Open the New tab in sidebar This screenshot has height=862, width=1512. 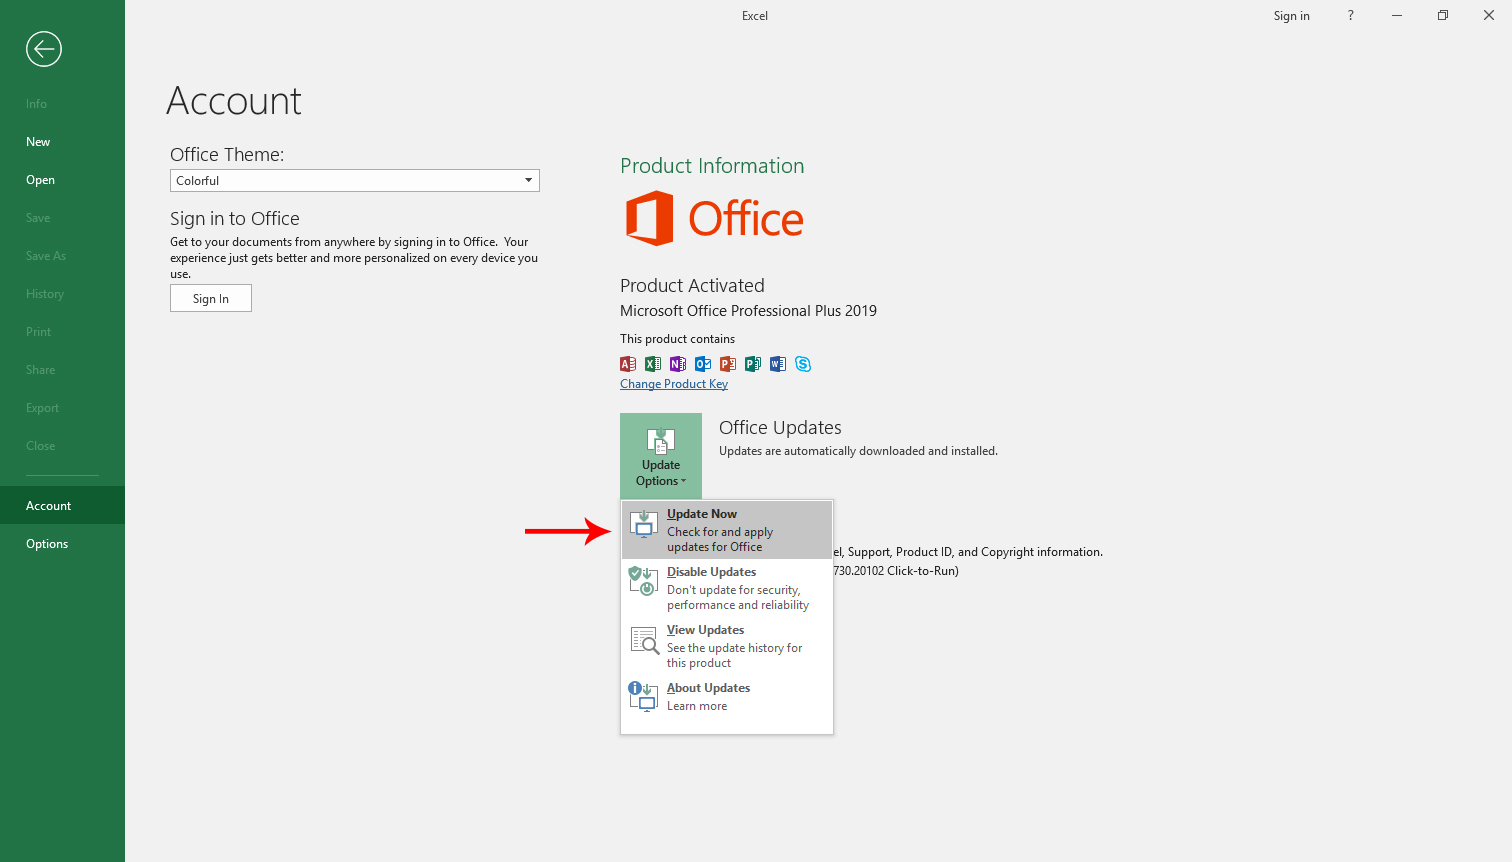(62, 142)
